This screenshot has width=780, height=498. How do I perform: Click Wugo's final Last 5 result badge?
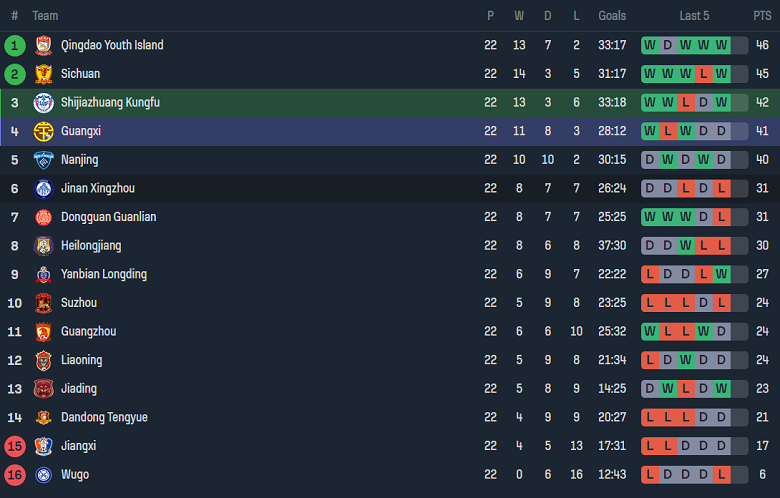tap(722, 475)
